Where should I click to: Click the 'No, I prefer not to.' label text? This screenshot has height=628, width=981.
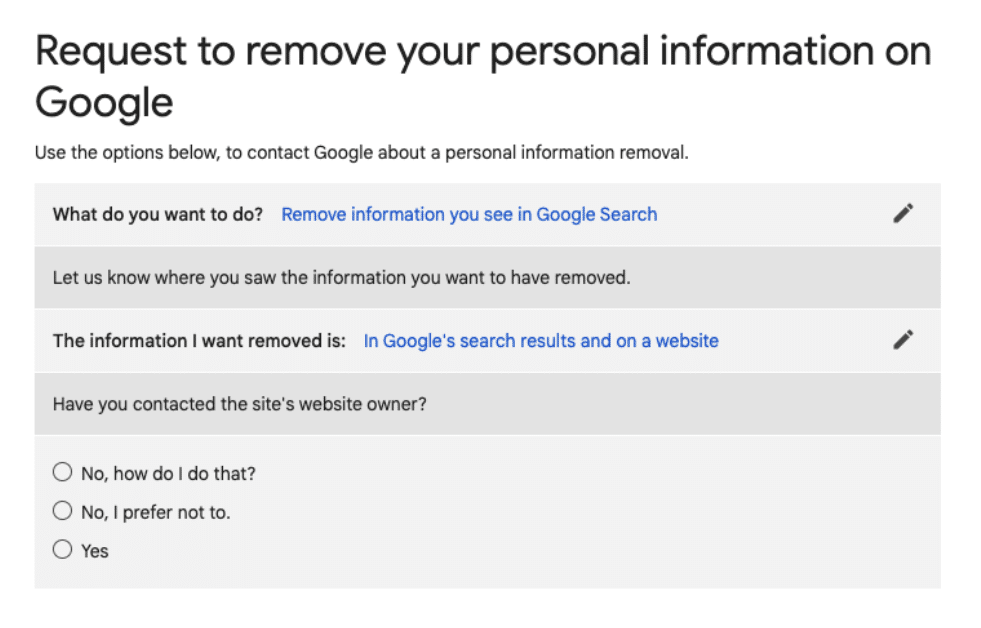(x=156, y=512)
